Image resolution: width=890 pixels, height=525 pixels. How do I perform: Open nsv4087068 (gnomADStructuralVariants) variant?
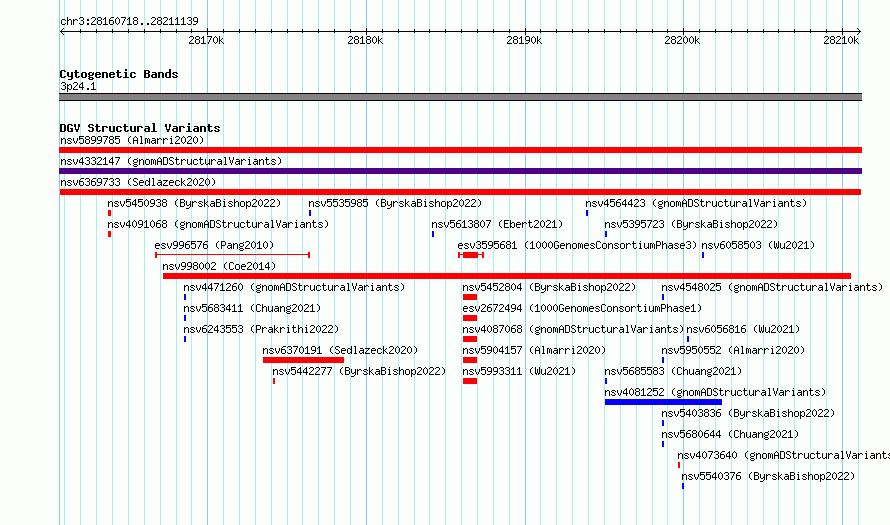coord(573,329)
